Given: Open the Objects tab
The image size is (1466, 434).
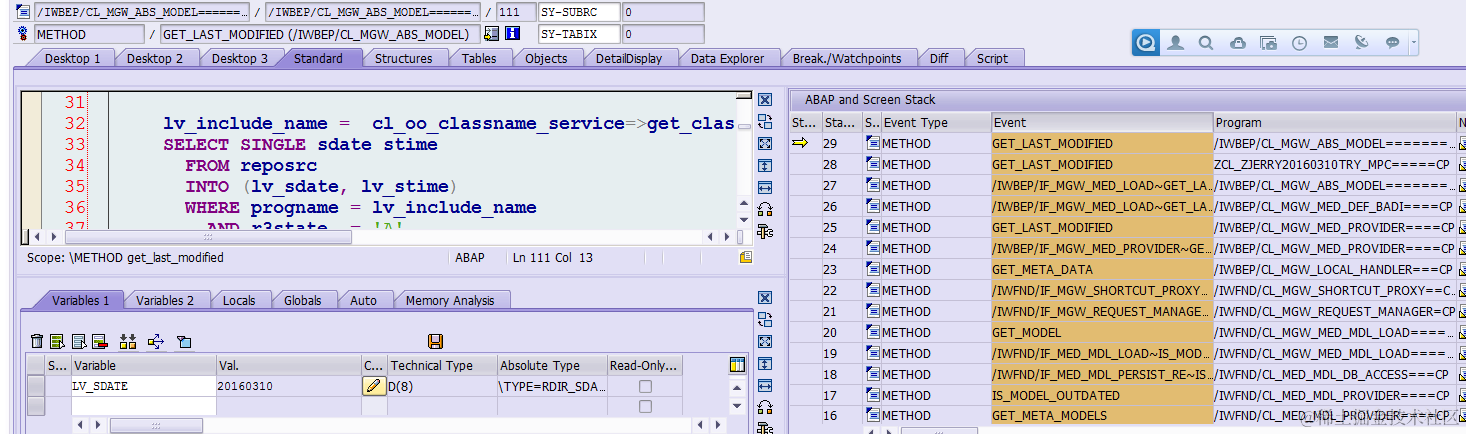Looking at the screenshot, I should (x=546, y=58).
